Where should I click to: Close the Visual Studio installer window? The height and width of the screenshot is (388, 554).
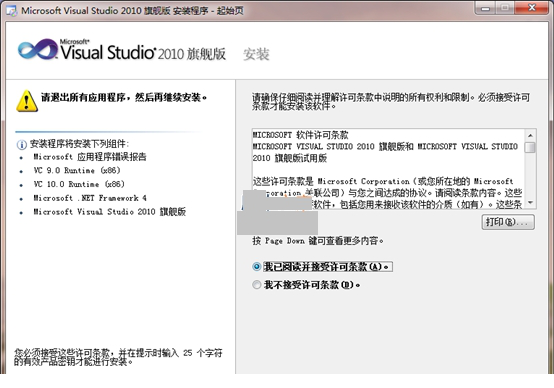point(532,8)
